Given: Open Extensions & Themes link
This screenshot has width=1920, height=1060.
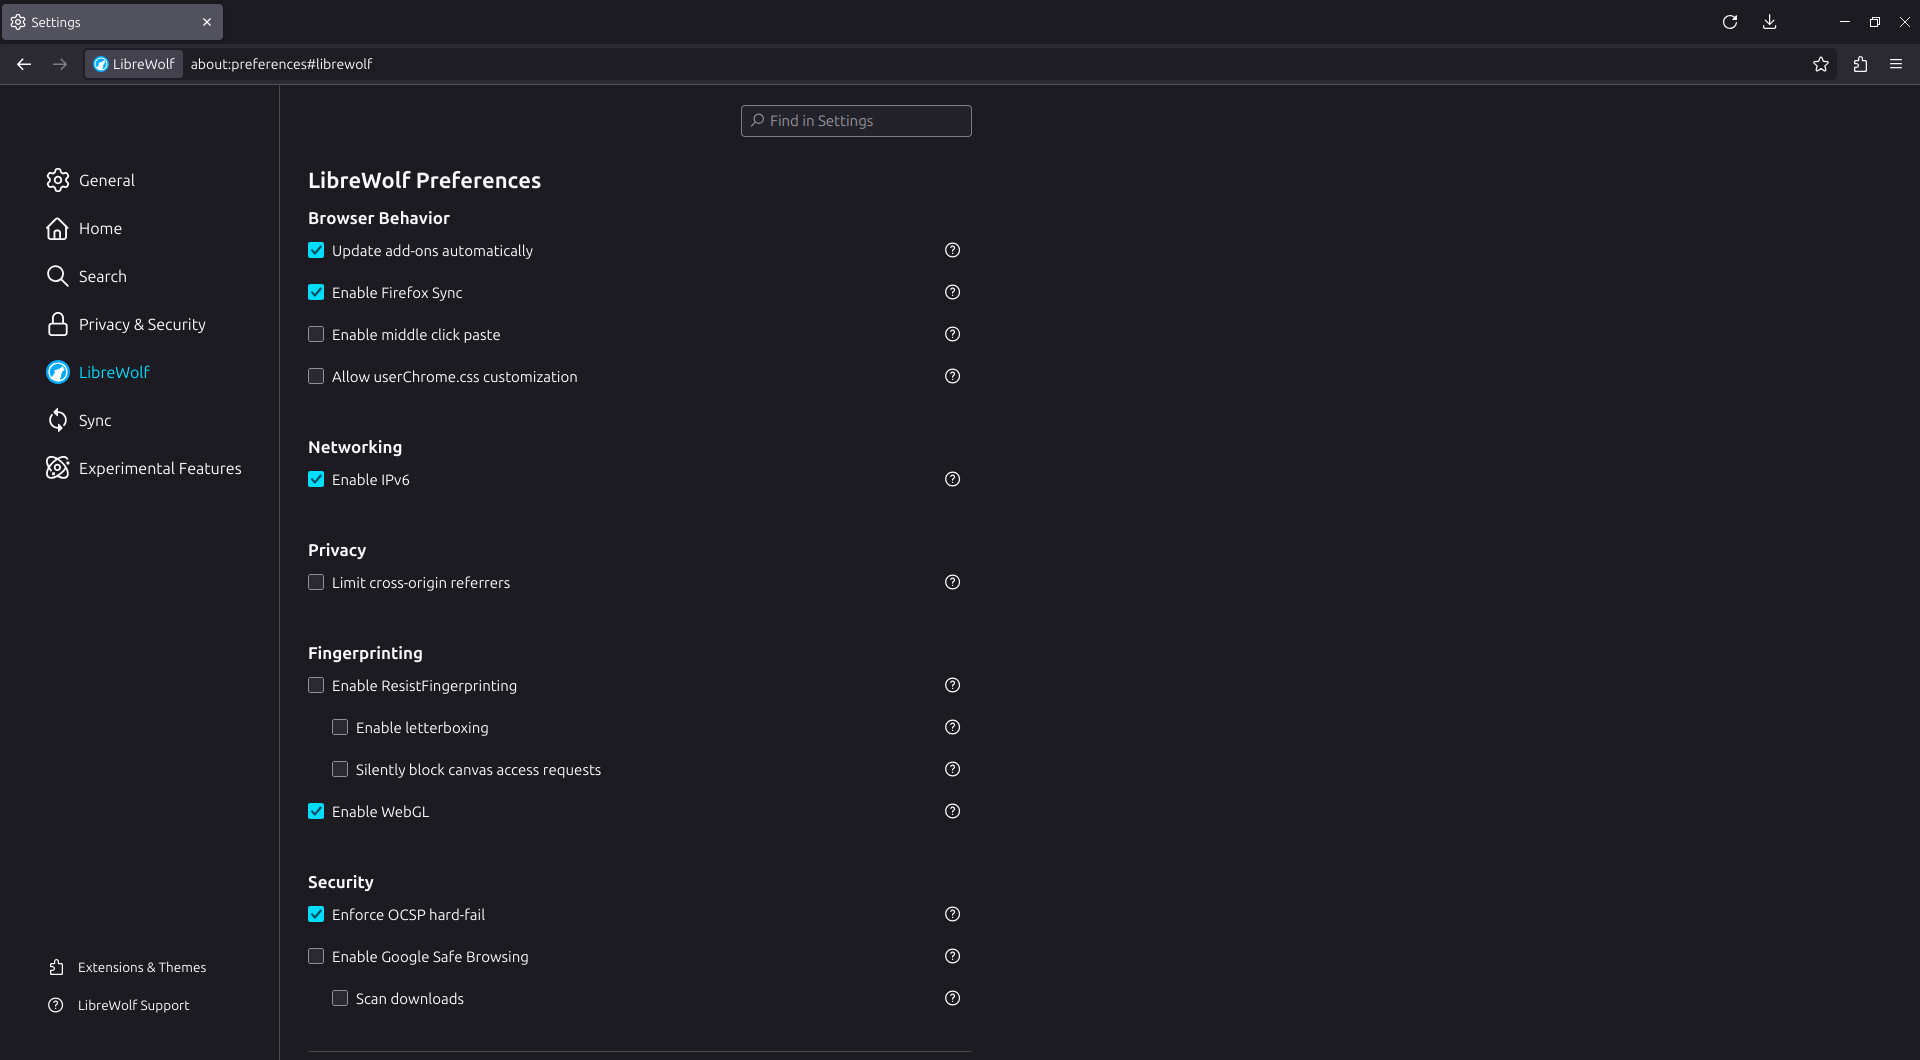Looking at the screenshot, I should pyautogui.click(x=127, y=967).
